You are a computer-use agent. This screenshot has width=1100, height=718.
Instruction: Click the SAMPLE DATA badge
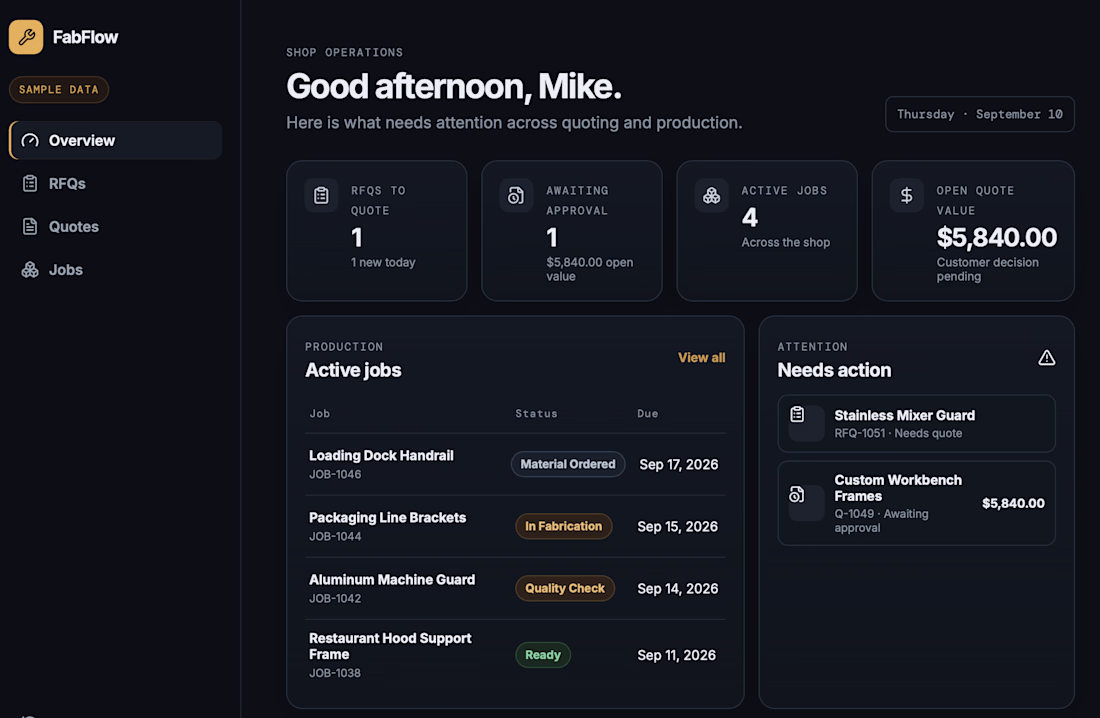pyautogui.click(x=59, y=90)
